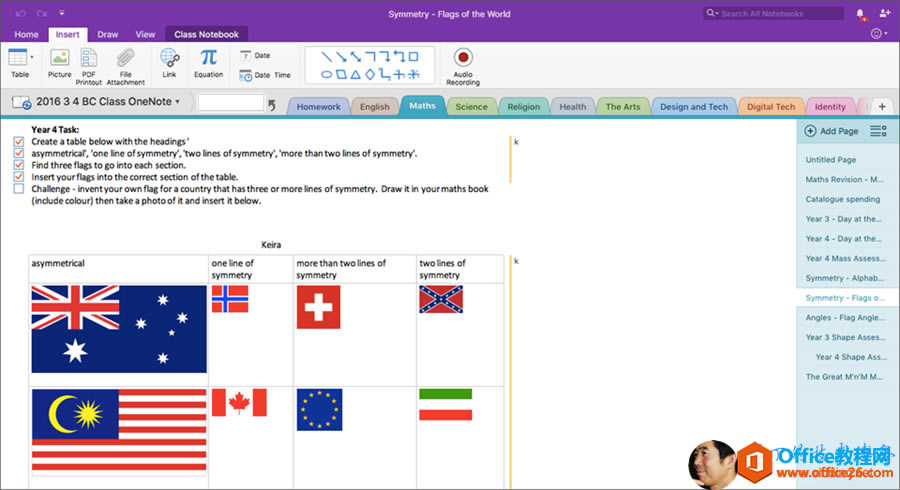Uncheck the 'Create a table below' checkbox
The image size is (900, 490).
pos(19,142)
